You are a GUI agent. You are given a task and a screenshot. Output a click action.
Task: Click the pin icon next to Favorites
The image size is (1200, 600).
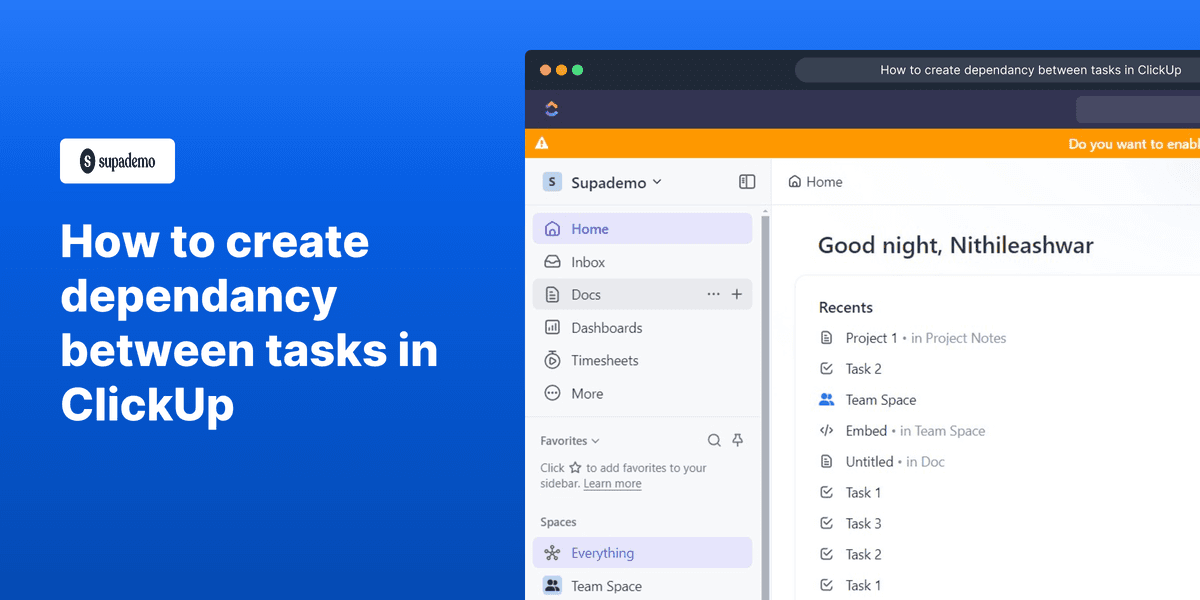point(737,440)
